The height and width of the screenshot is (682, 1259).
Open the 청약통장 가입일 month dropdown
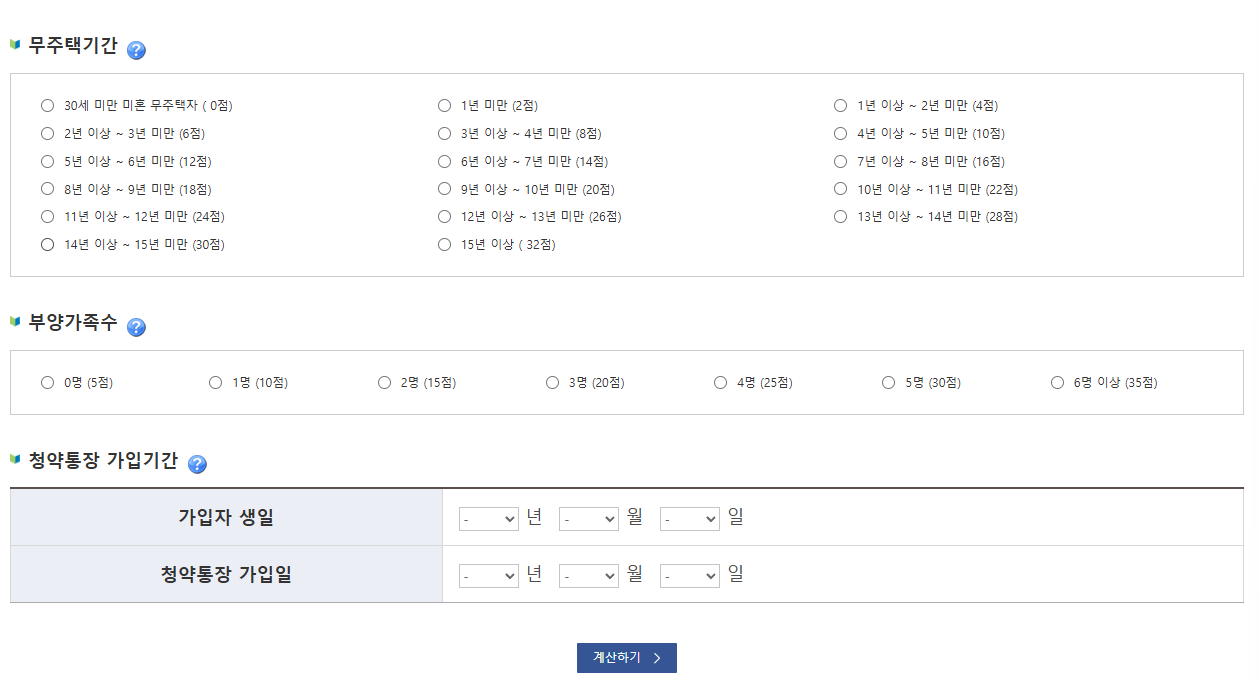(x=588, y=575)
